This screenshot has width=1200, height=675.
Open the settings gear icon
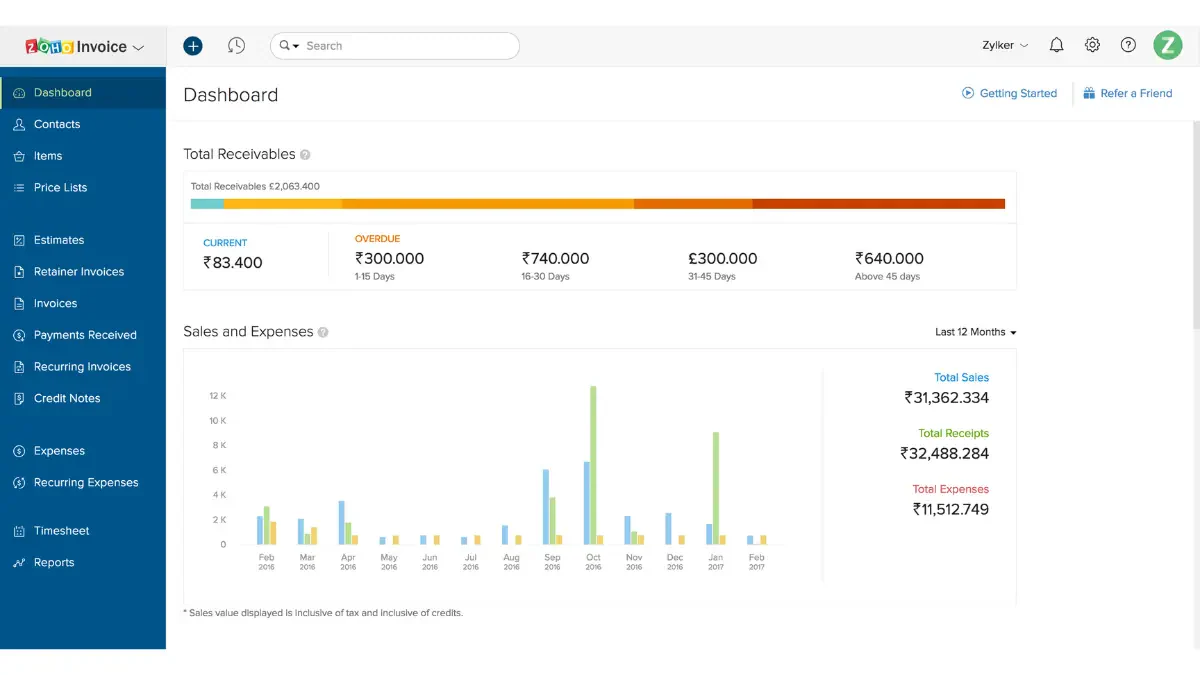point(1092,45)
